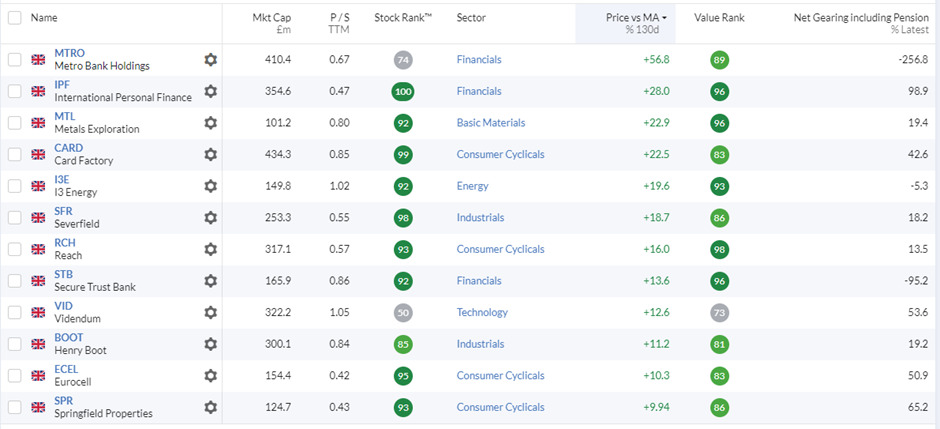Toggle the select-all checkbox in header
Viewport: 940px width, 429px height.
click(14, 18)
